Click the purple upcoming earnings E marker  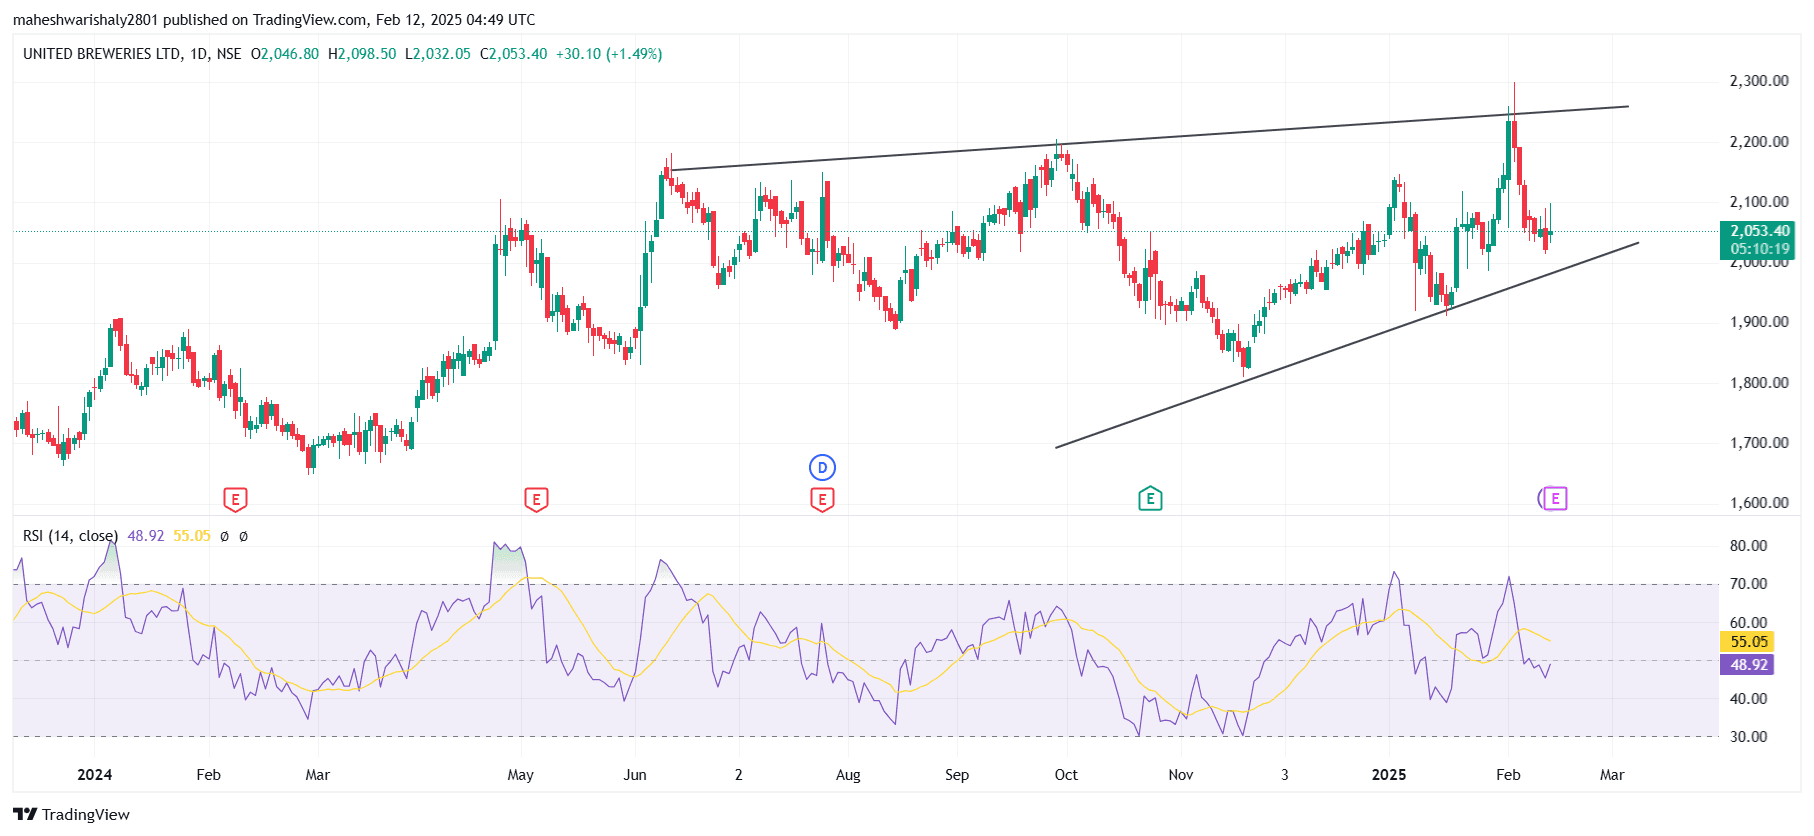coord(1554,498)
